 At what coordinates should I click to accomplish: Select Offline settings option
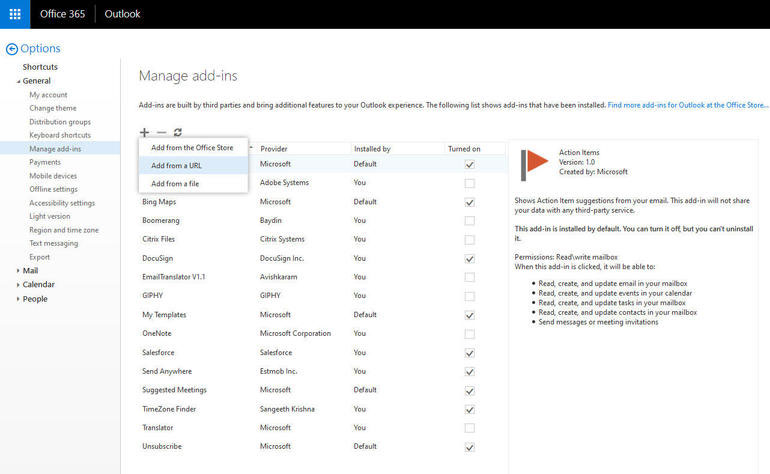(x=53, y=189)
